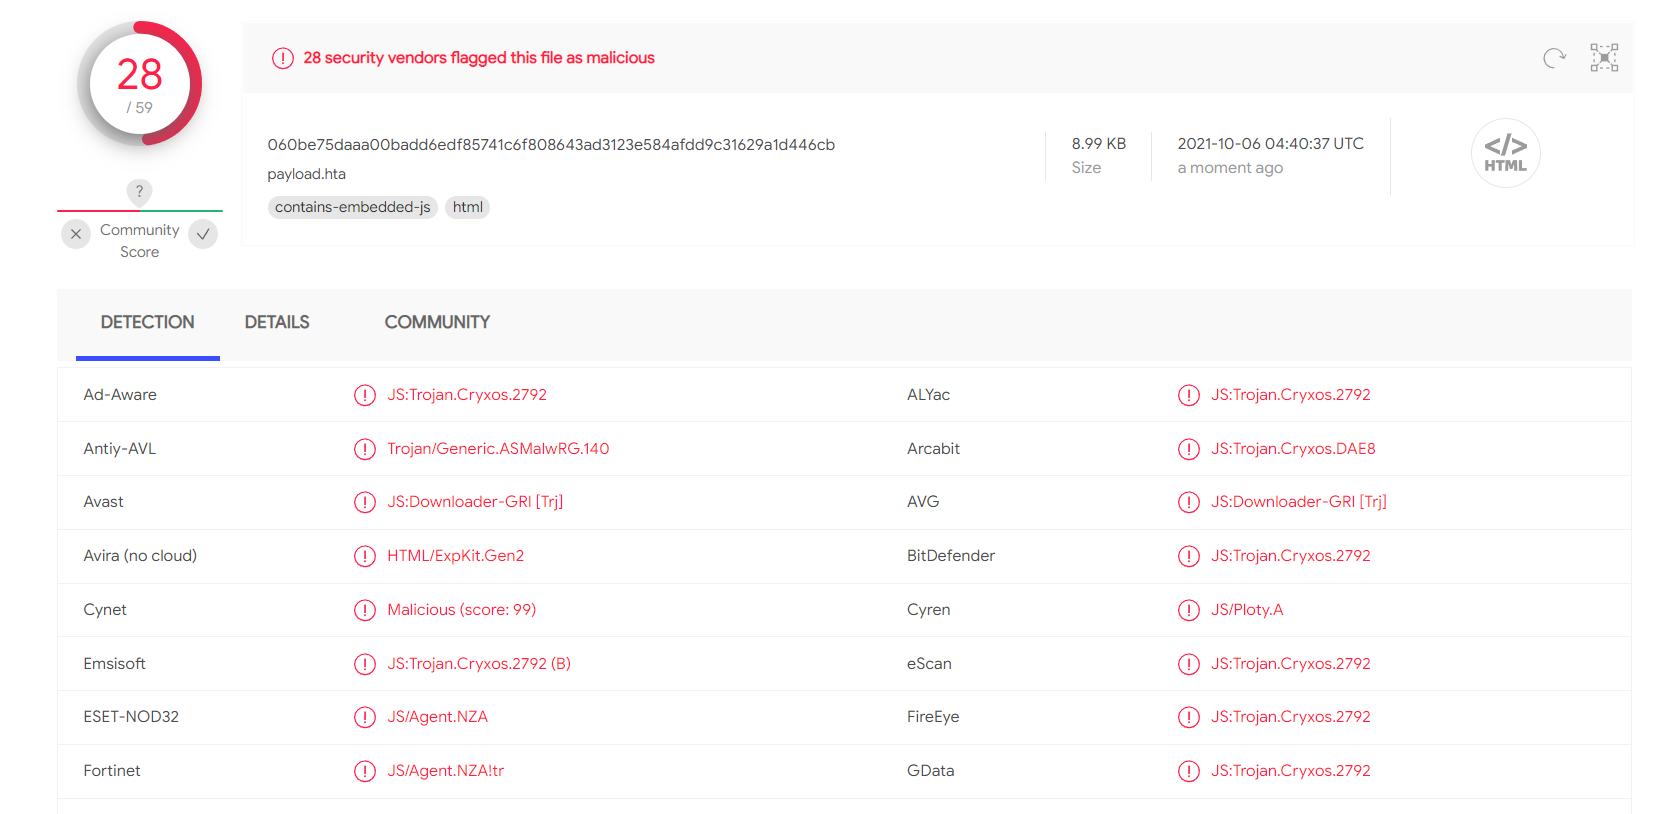This screenshot has height=814, width=1655.
Task: Click the community score question mark
Action: pyautogui.click(x=139, y=191)
